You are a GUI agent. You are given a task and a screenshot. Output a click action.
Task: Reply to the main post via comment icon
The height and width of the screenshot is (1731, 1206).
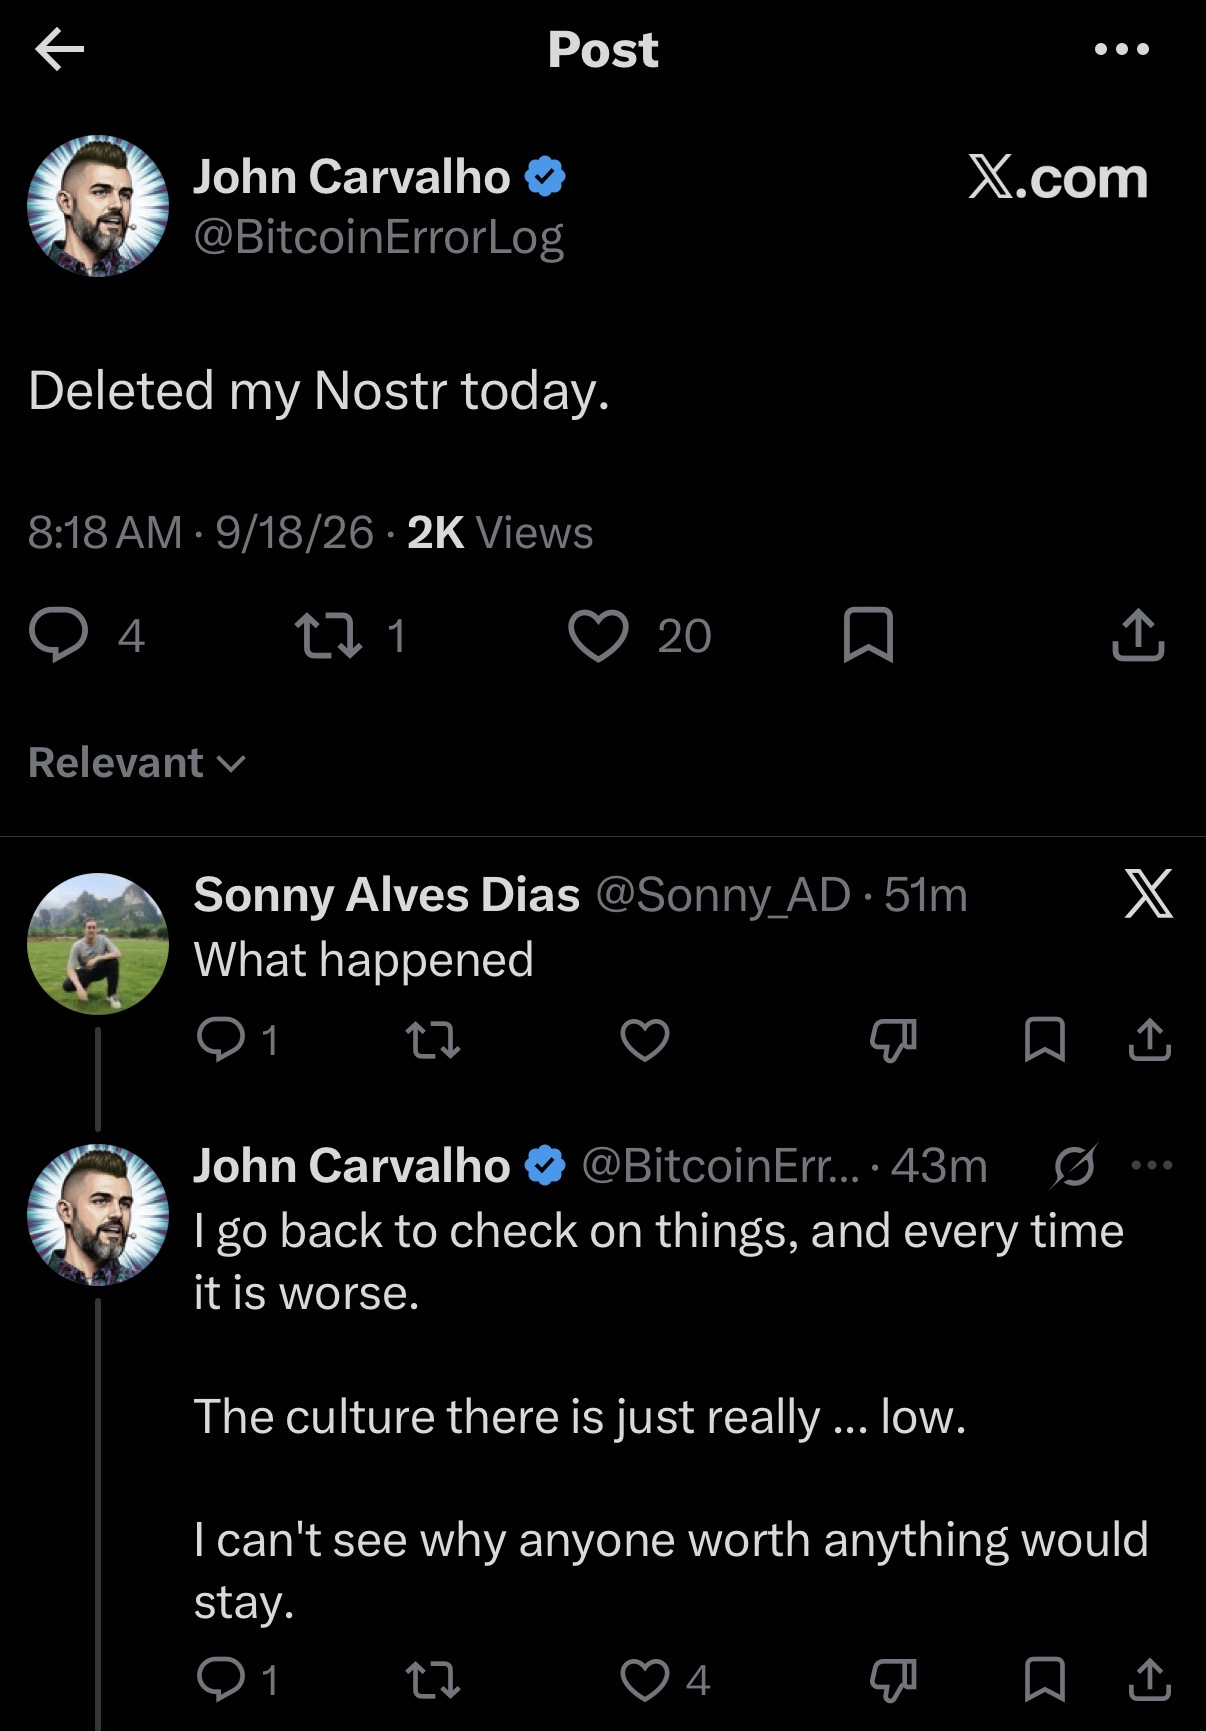59,636
